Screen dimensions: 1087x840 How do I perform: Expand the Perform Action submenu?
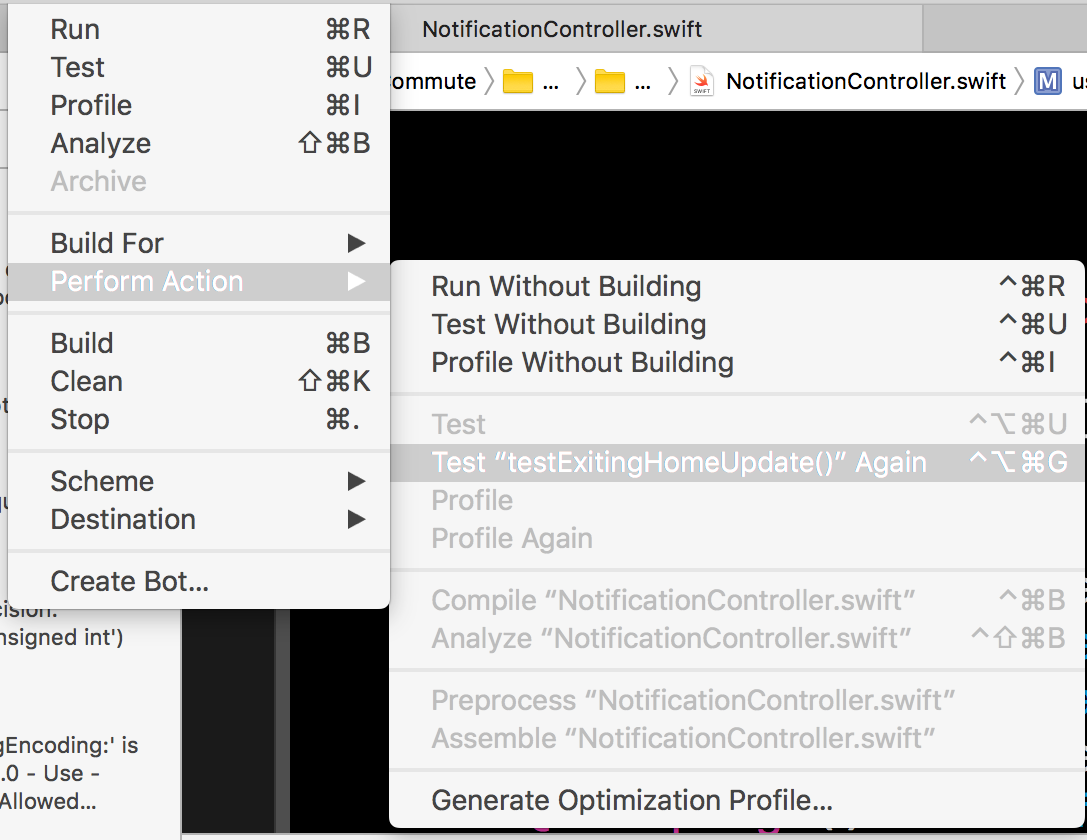click(199, 281)
